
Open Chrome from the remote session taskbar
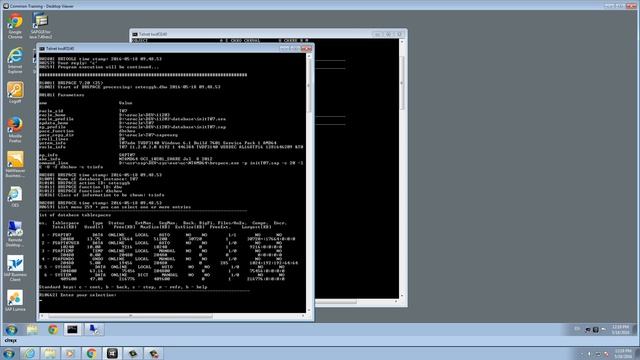(53, 329)
